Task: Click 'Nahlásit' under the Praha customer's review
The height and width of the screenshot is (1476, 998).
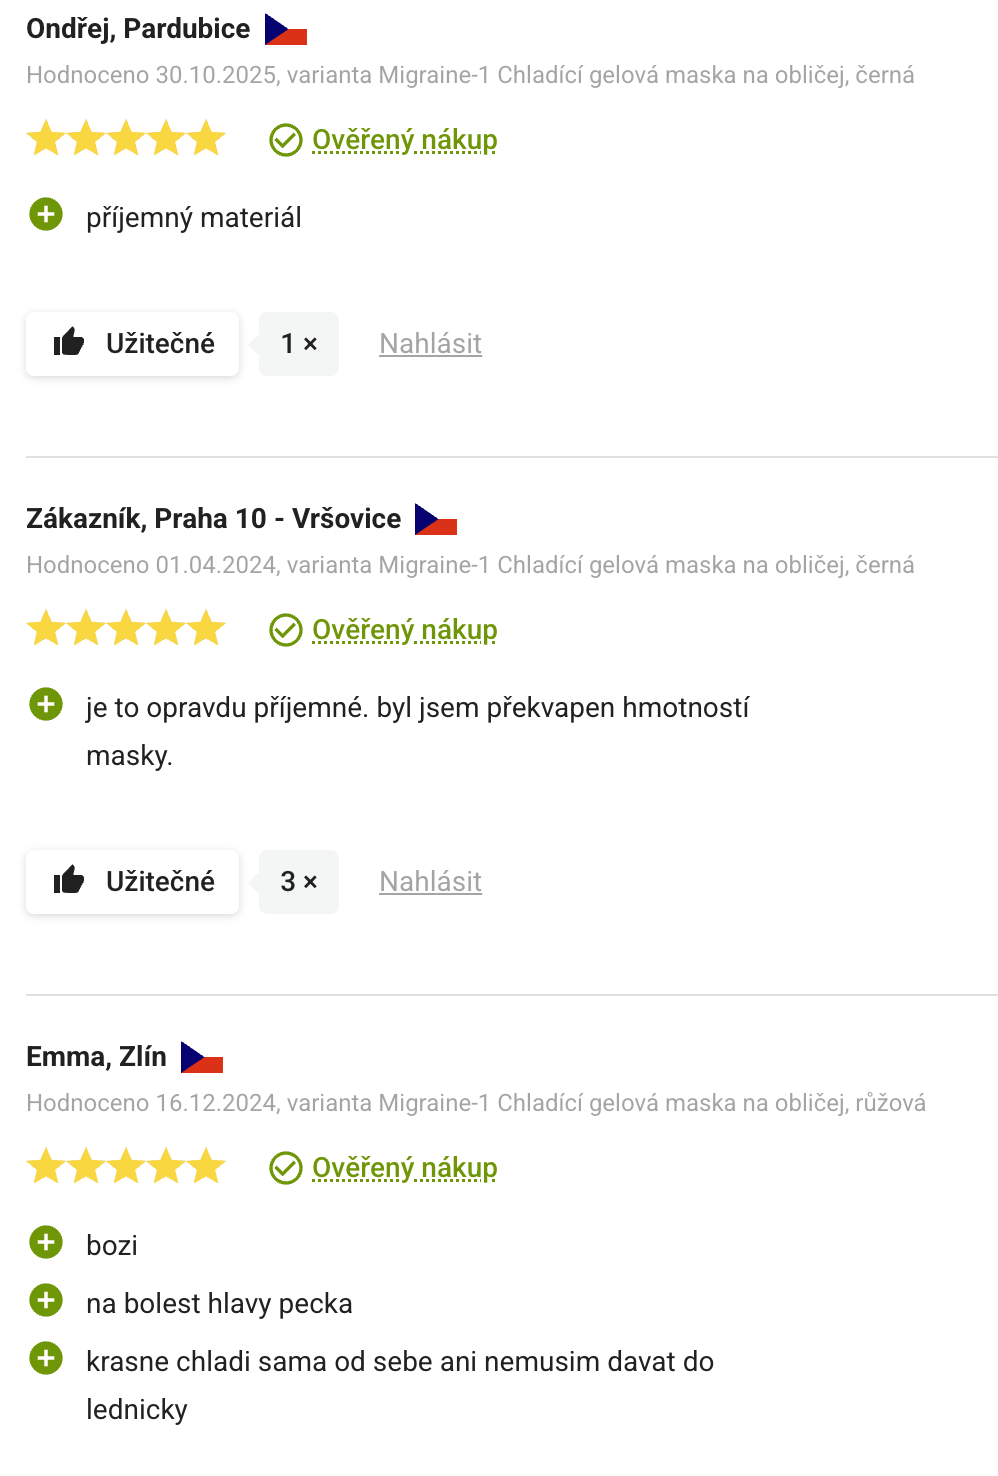Action: 429,881
